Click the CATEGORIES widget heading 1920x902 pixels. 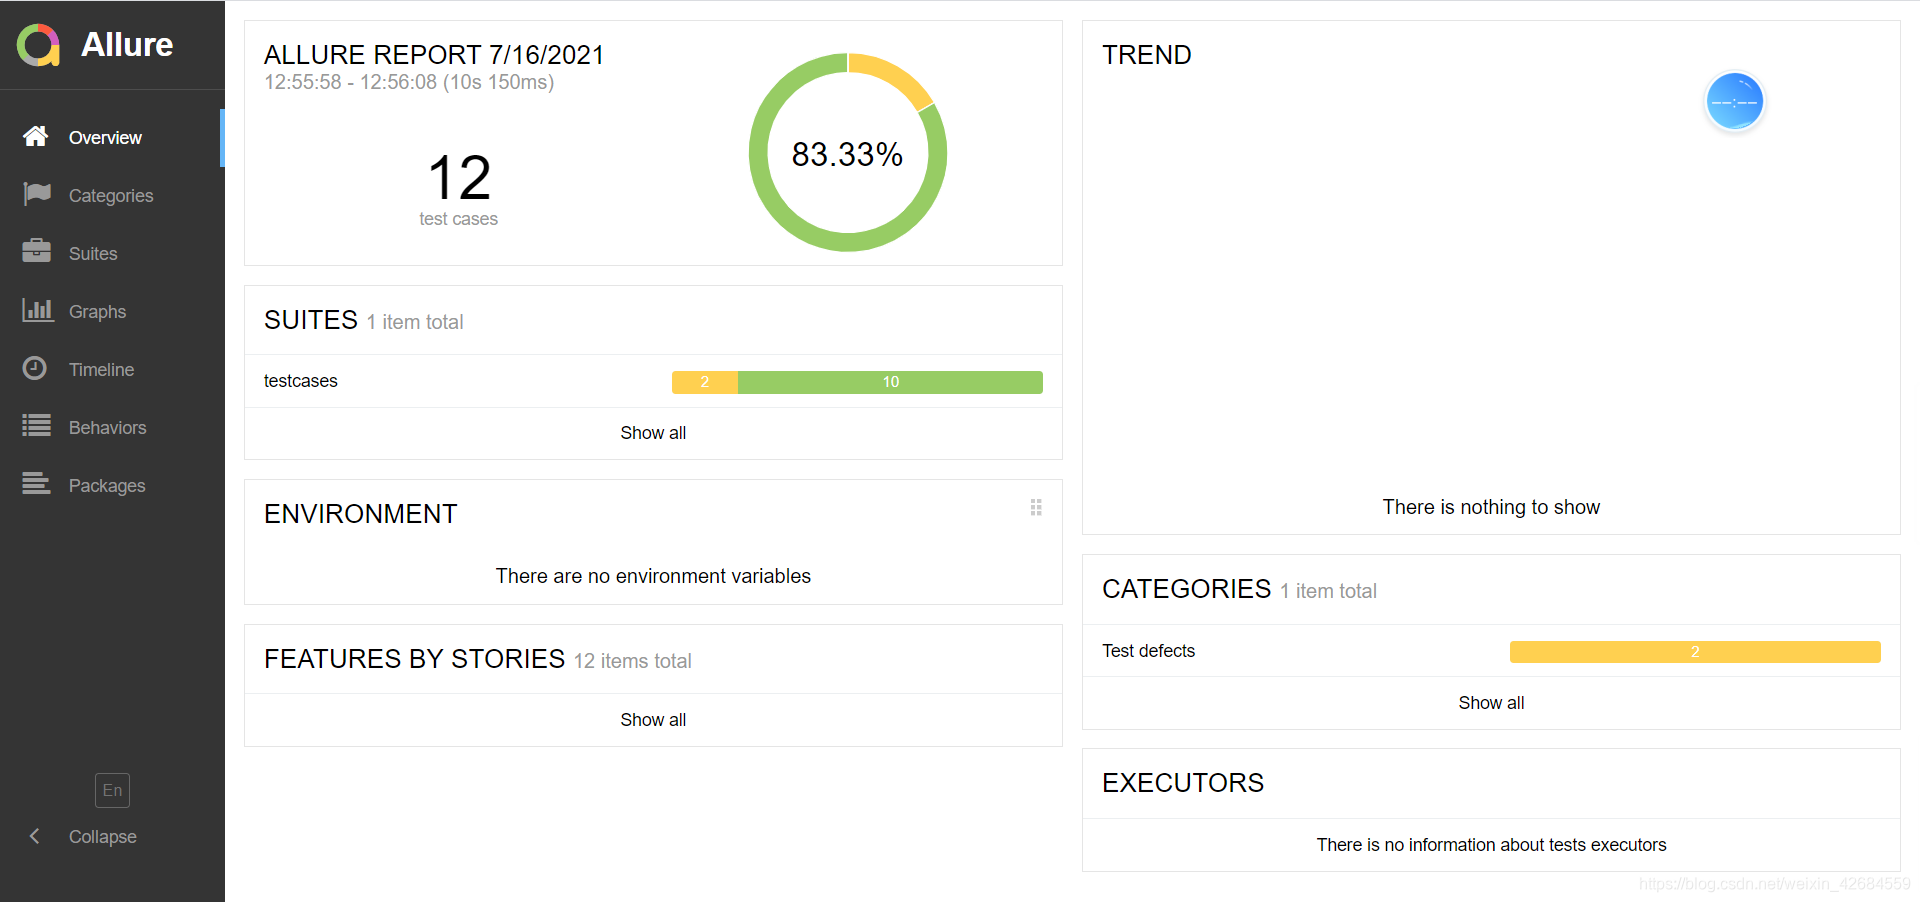(1186, 589)
